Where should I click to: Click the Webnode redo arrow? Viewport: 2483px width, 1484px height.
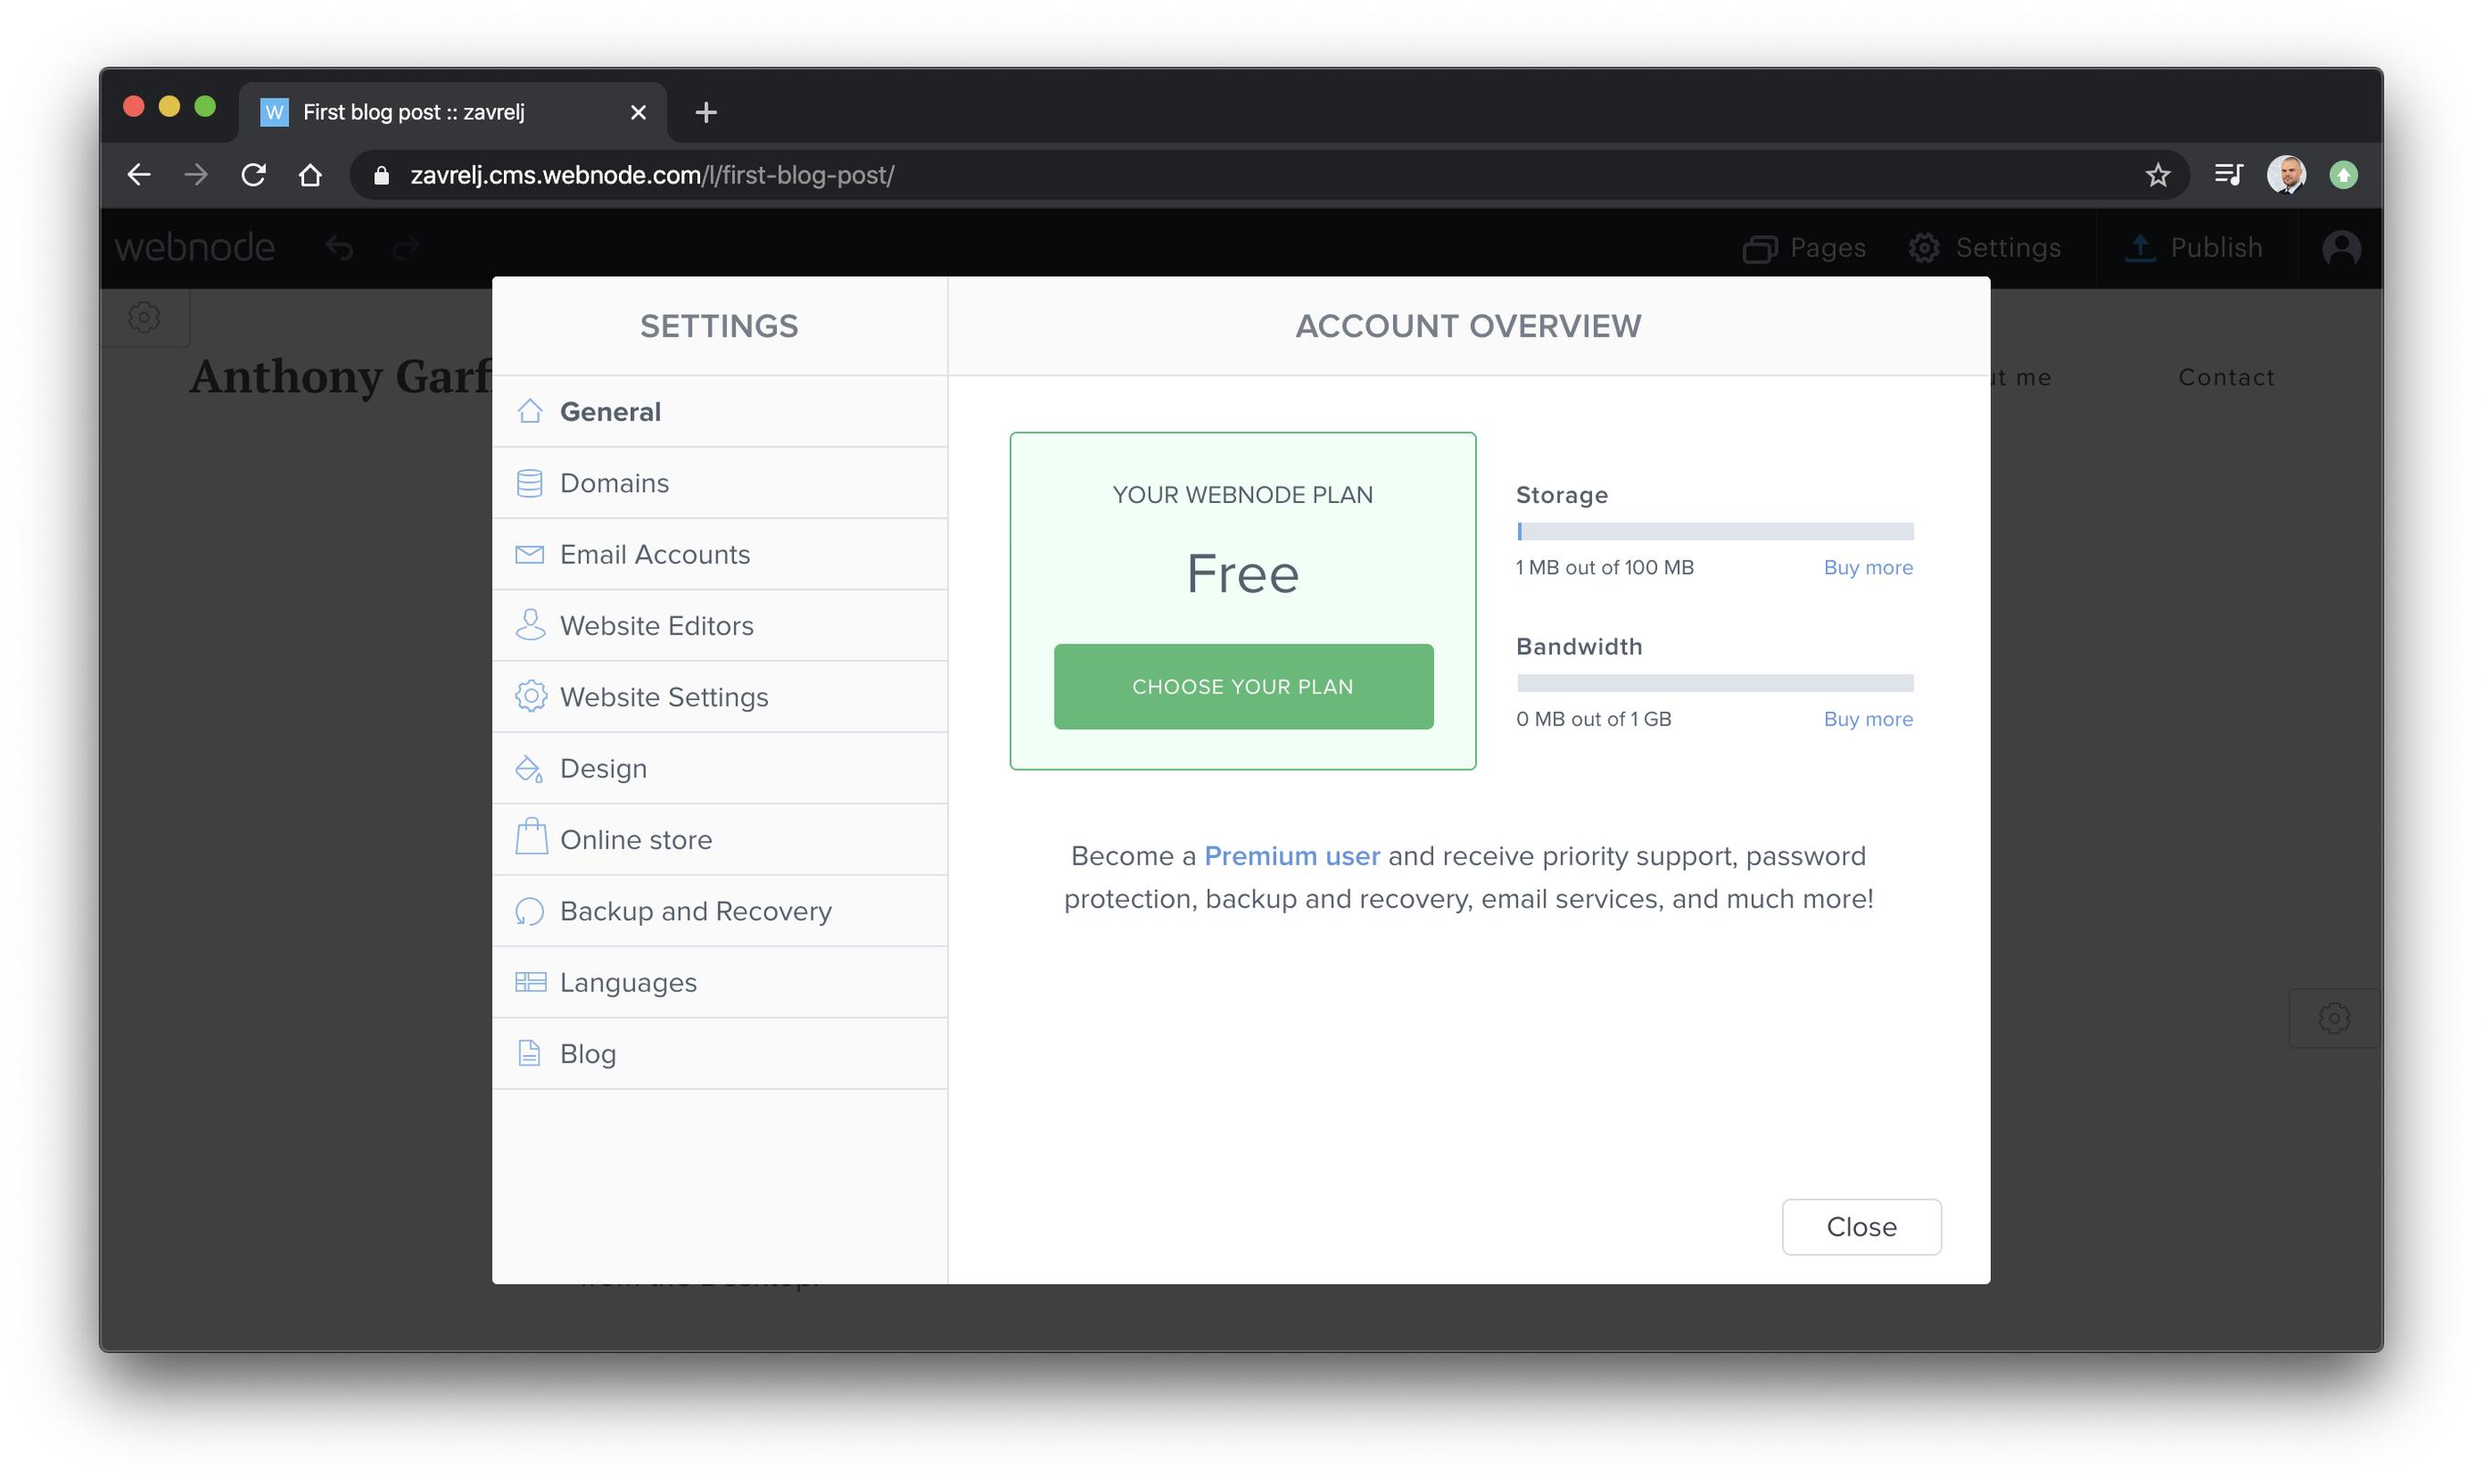(405, 248)
